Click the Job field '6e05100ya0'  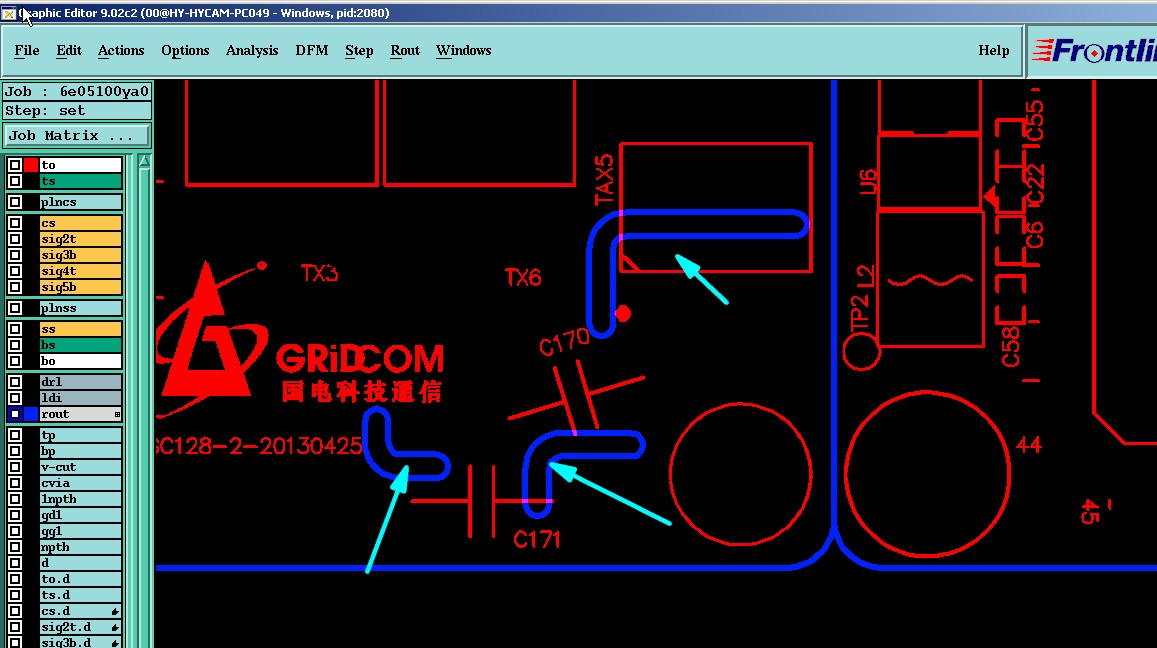77,92
